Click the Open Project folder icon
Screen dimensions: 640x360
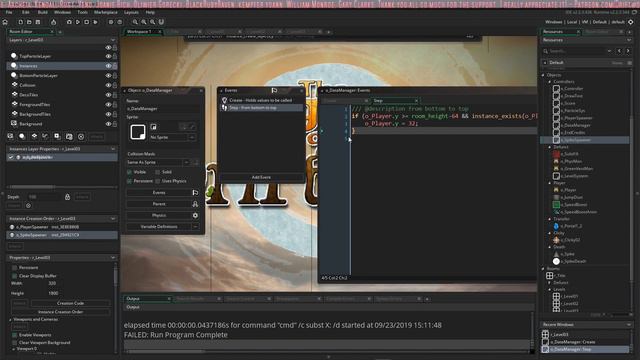tap(29, 22)
